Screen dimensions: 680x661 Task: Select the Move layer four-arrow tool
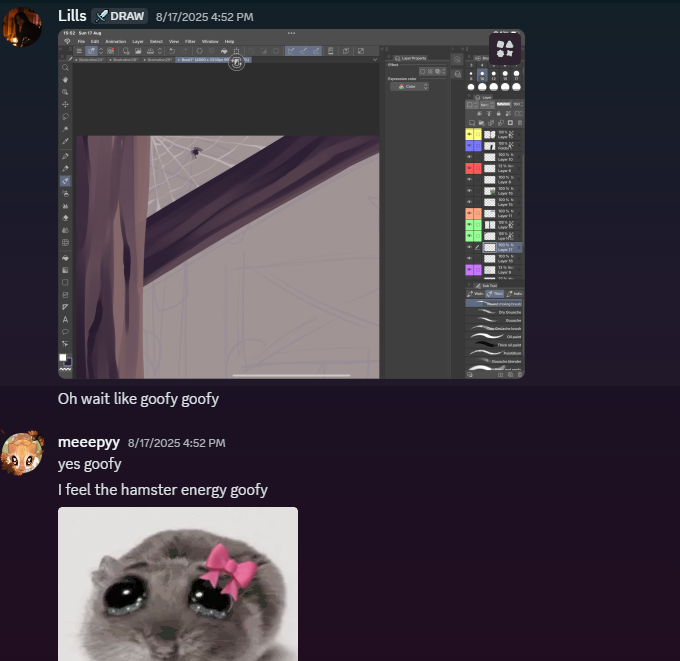pos(65,105)
